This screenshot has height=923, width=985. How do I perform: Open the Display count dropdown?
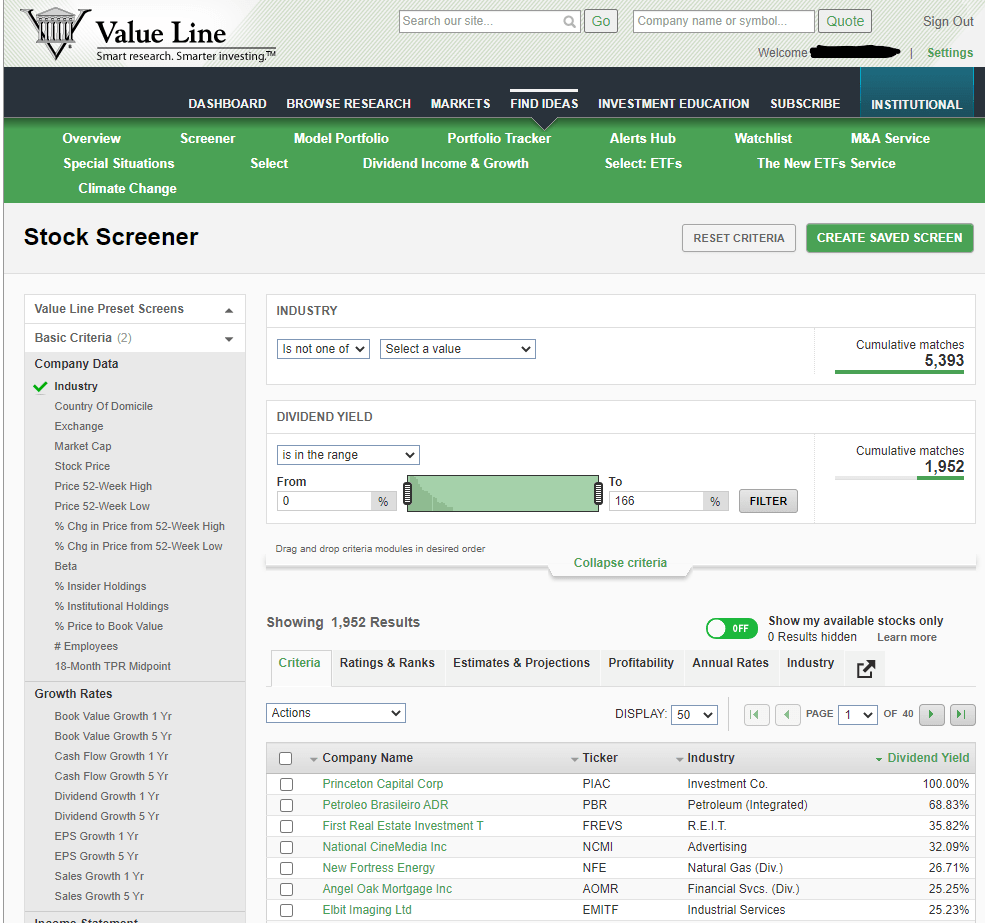(695, 714)
